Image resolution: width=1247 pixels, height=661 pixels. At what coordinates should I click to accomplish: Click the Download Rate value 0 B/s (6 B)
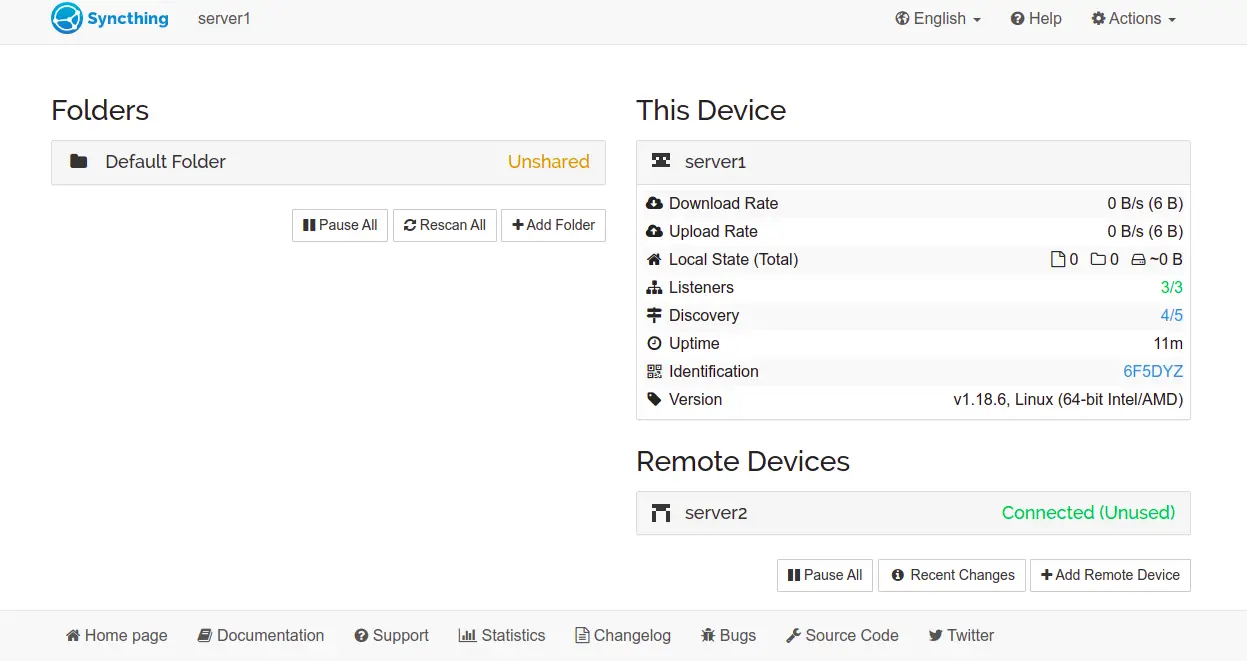tap(1145, 203)
